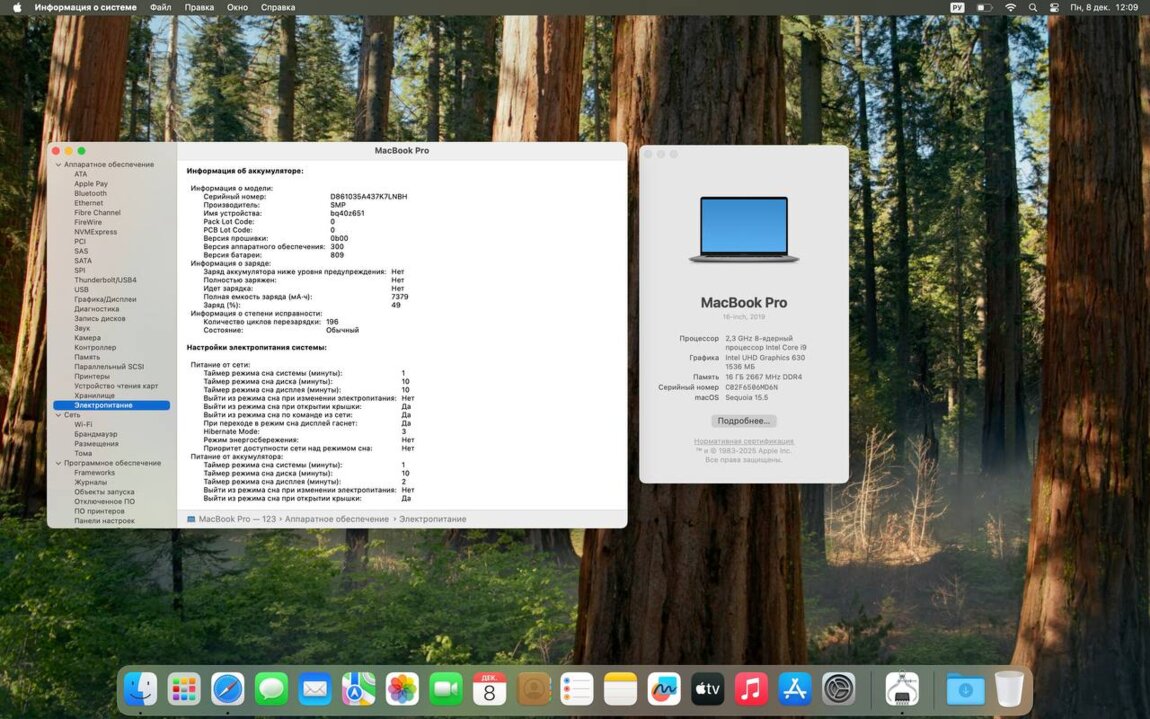Open the Wi-Fi status menu bar icon
The image size is (1150, 719).
(1010, 7)
